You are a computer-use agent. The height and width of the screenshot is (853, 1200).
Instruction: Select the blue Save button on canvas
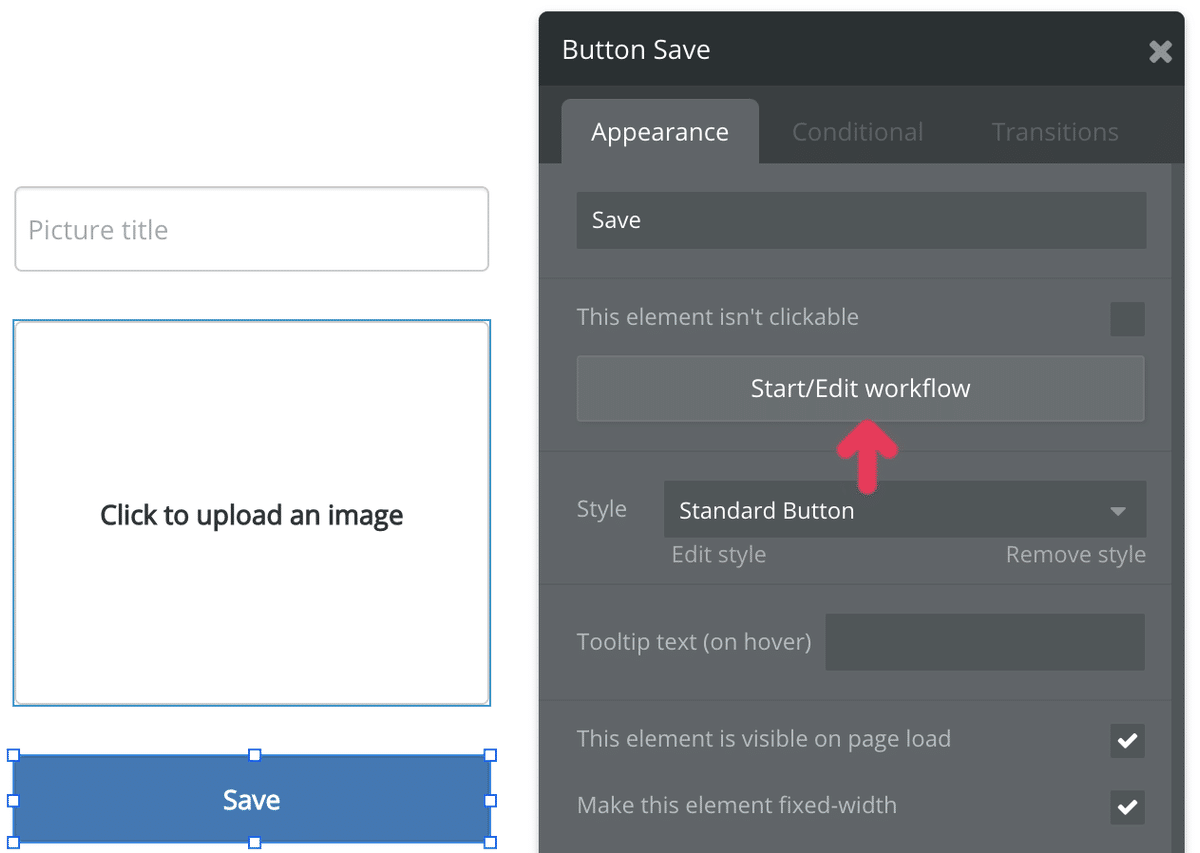pos(251,799)
